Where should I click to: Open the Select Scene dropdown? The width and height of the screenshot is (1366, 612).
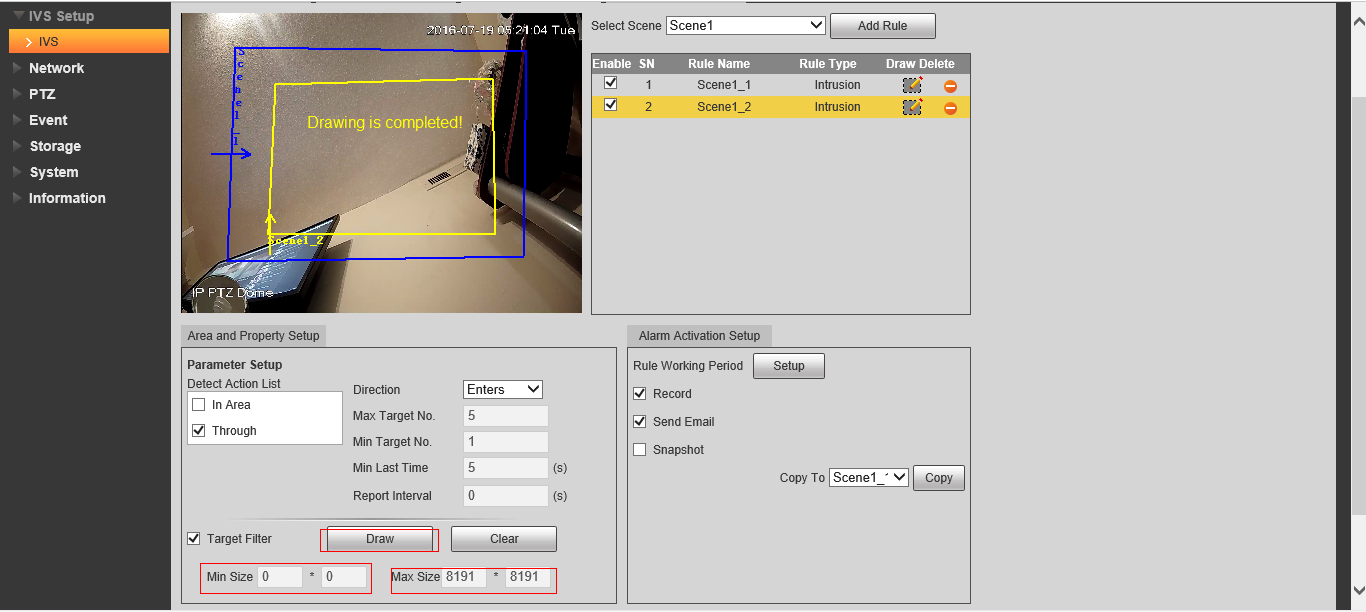(x=746, y=25)
